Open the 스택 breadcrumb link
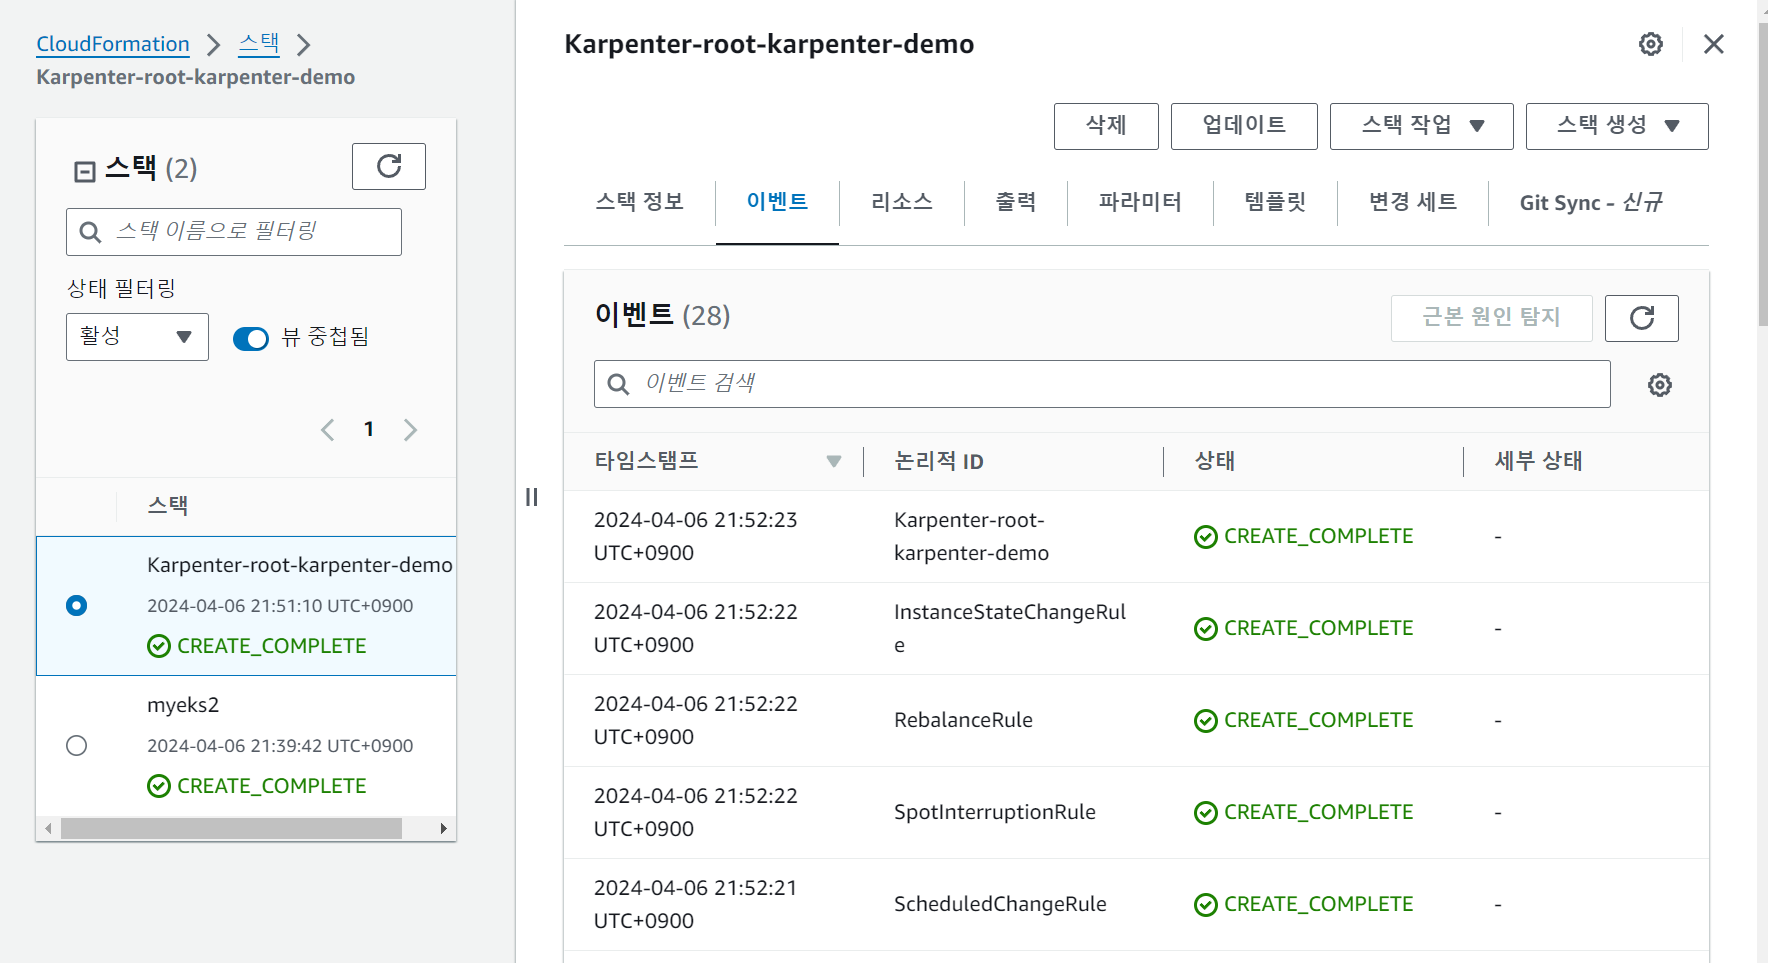The image size is (1768, 963). 259,44
